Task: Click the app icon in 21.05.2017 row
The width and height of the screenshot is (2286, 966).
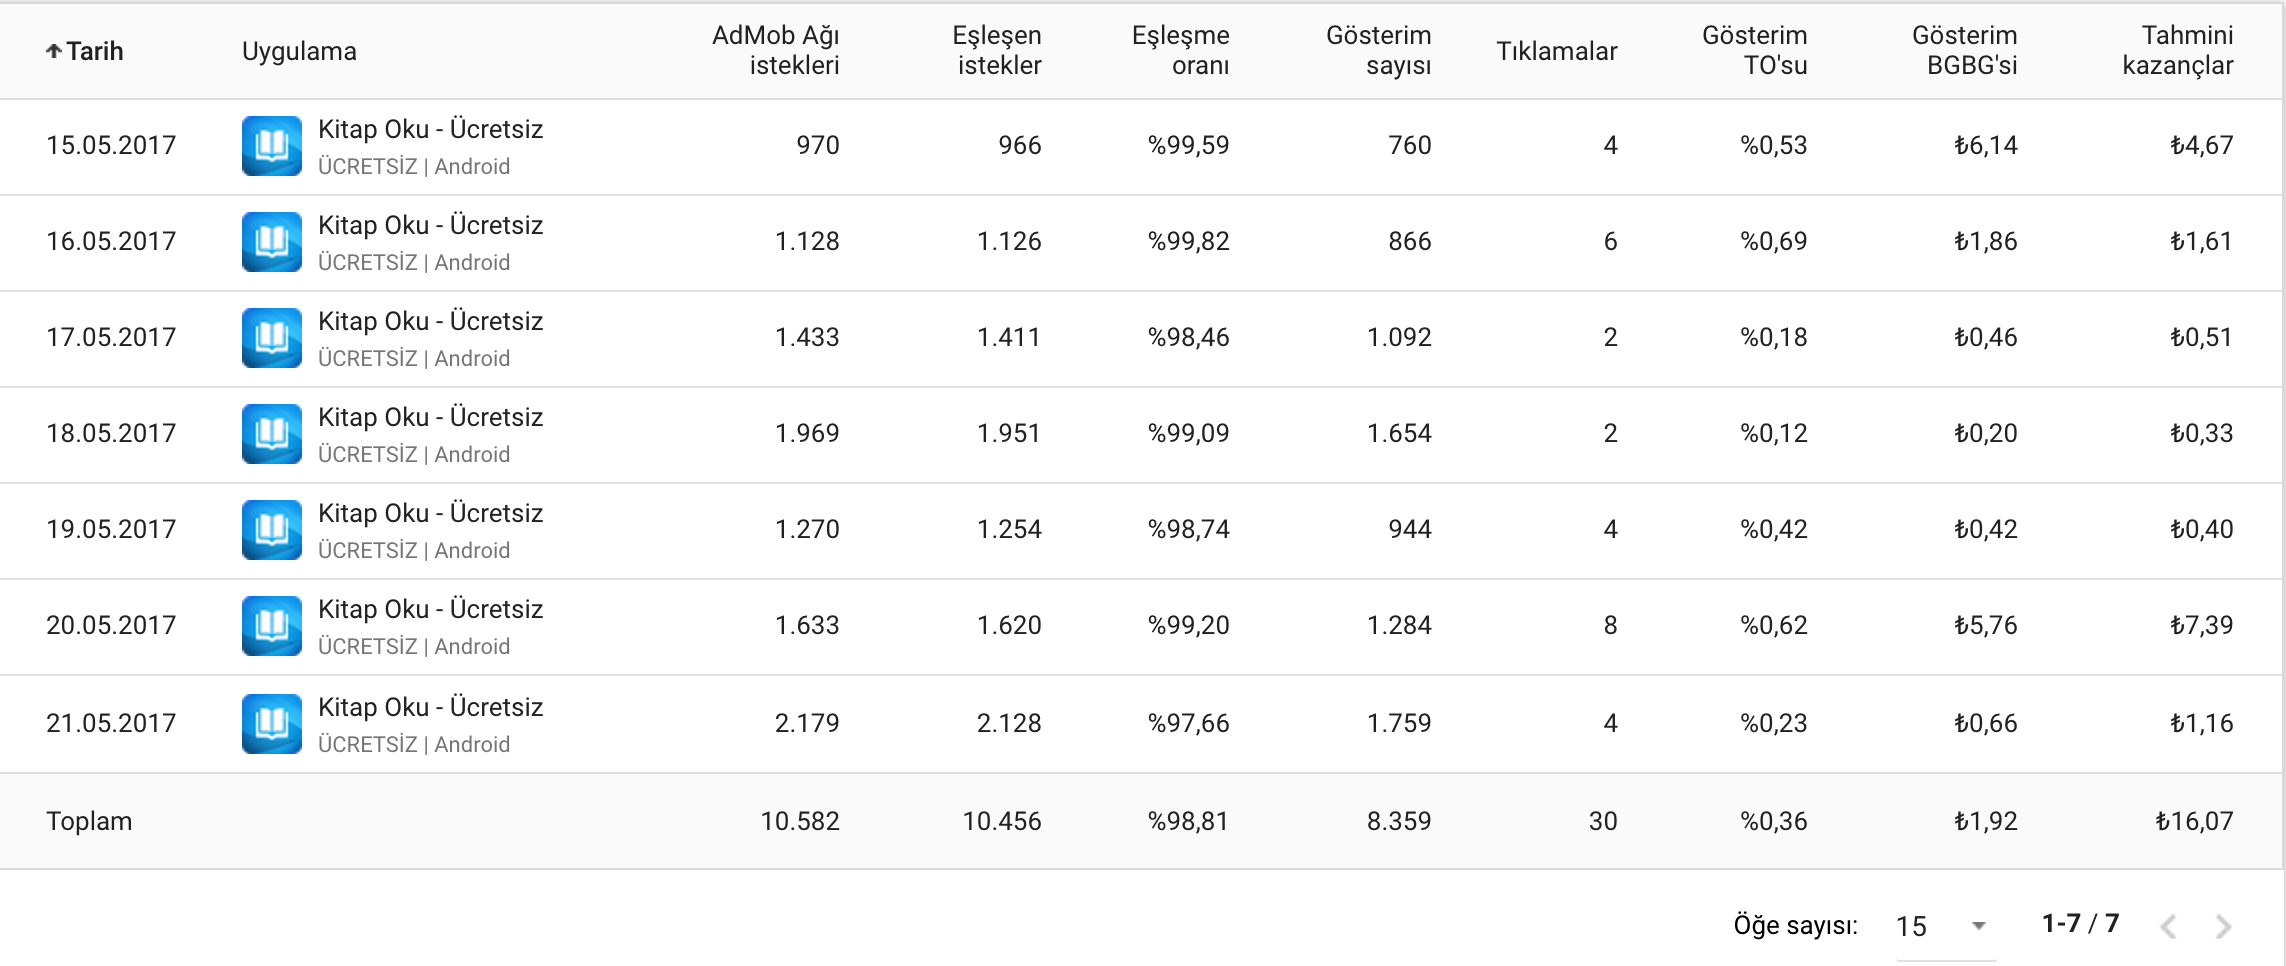Action: [272, 724]
